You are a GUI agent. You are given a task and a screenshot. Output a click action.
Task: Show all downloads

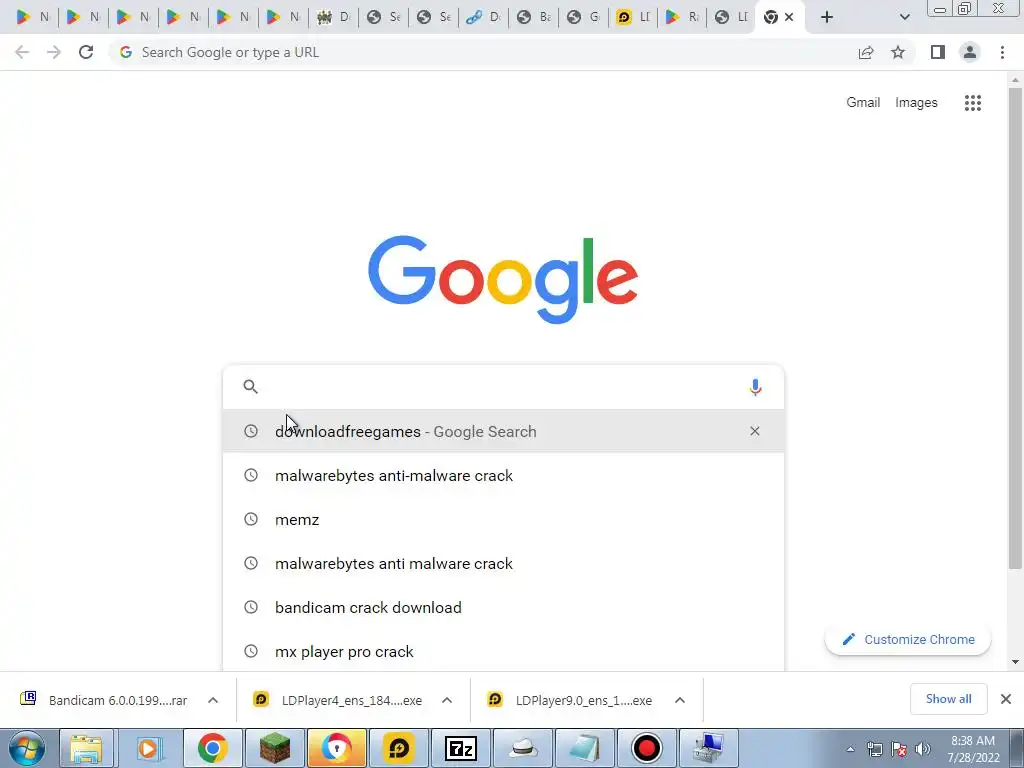948,699
